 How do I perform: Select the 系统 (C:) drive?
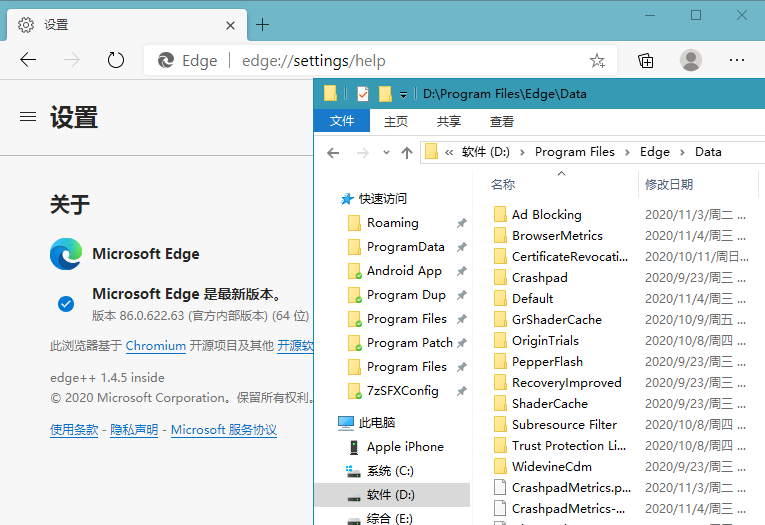tap(390, 471)
